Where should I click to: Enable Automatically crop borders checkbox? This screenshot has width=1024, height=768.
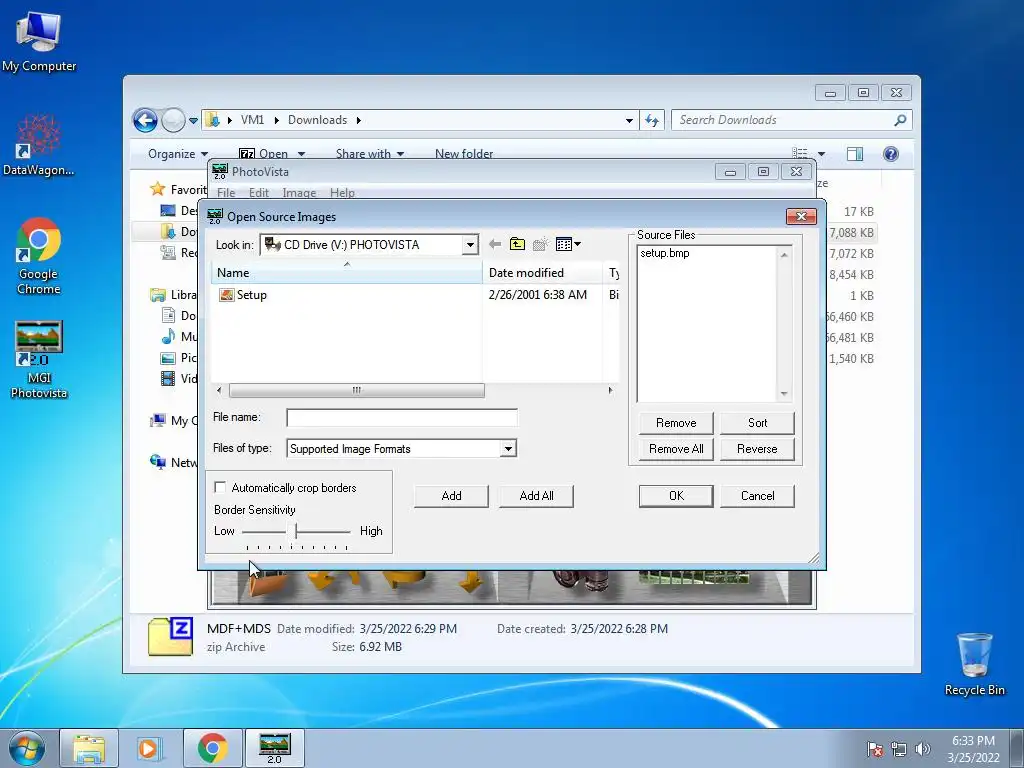(x=220, y=487)
